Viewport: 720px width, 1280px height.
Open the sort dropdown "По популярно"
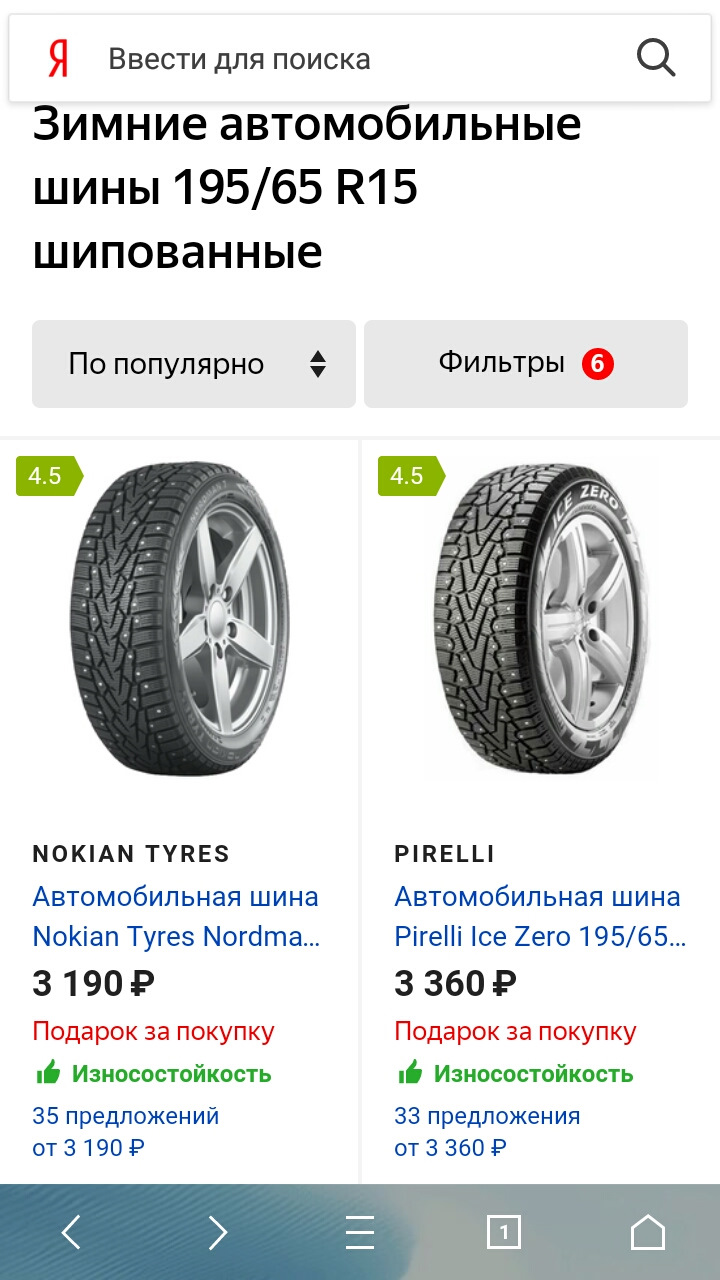pos(166,364)
